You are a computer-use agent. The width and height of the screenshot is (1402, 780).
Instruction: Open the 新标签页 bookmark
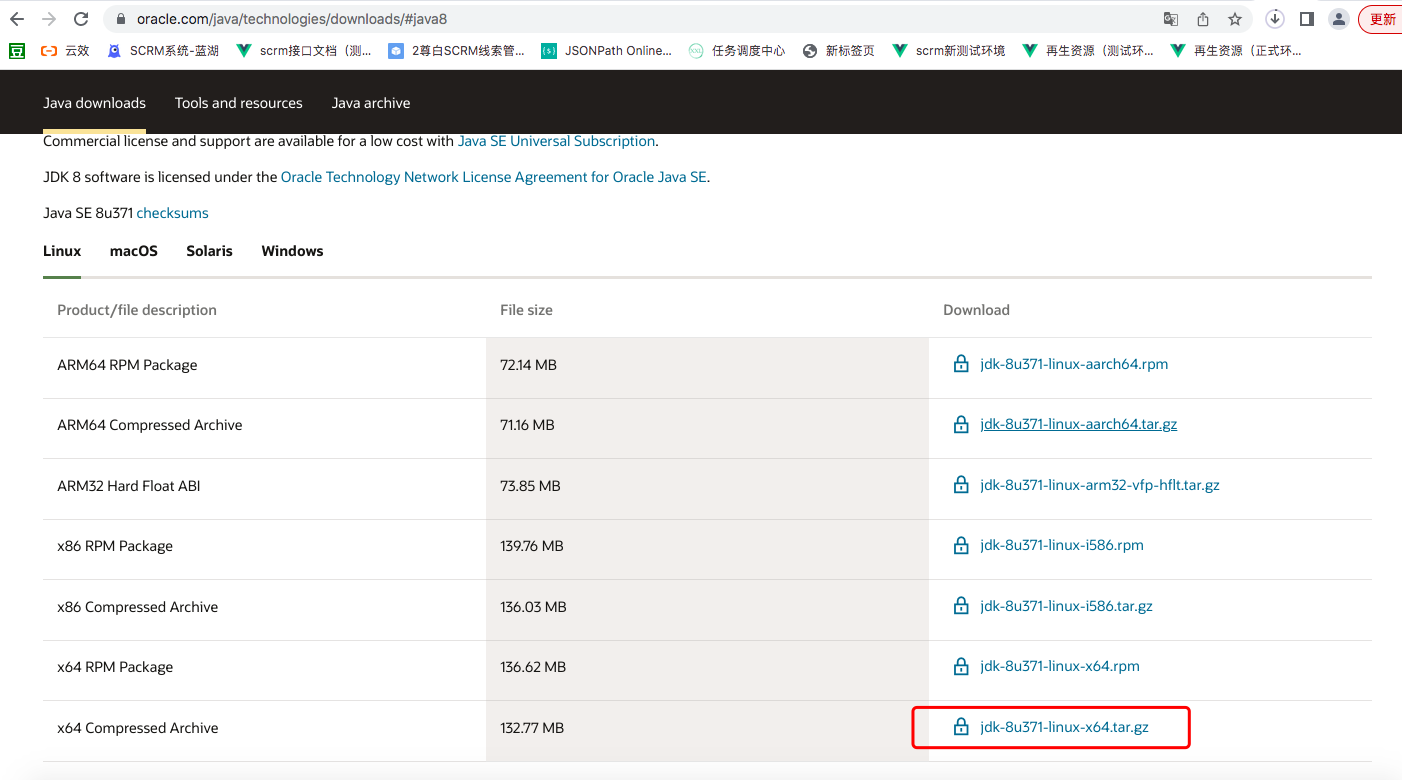coord(839,50)
